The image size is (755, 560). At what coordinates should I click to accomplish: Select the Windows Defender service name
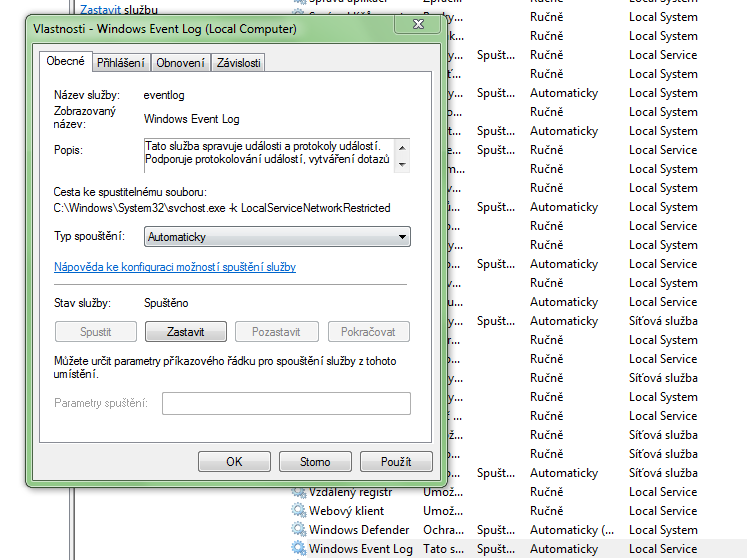[x=359, y=530]
